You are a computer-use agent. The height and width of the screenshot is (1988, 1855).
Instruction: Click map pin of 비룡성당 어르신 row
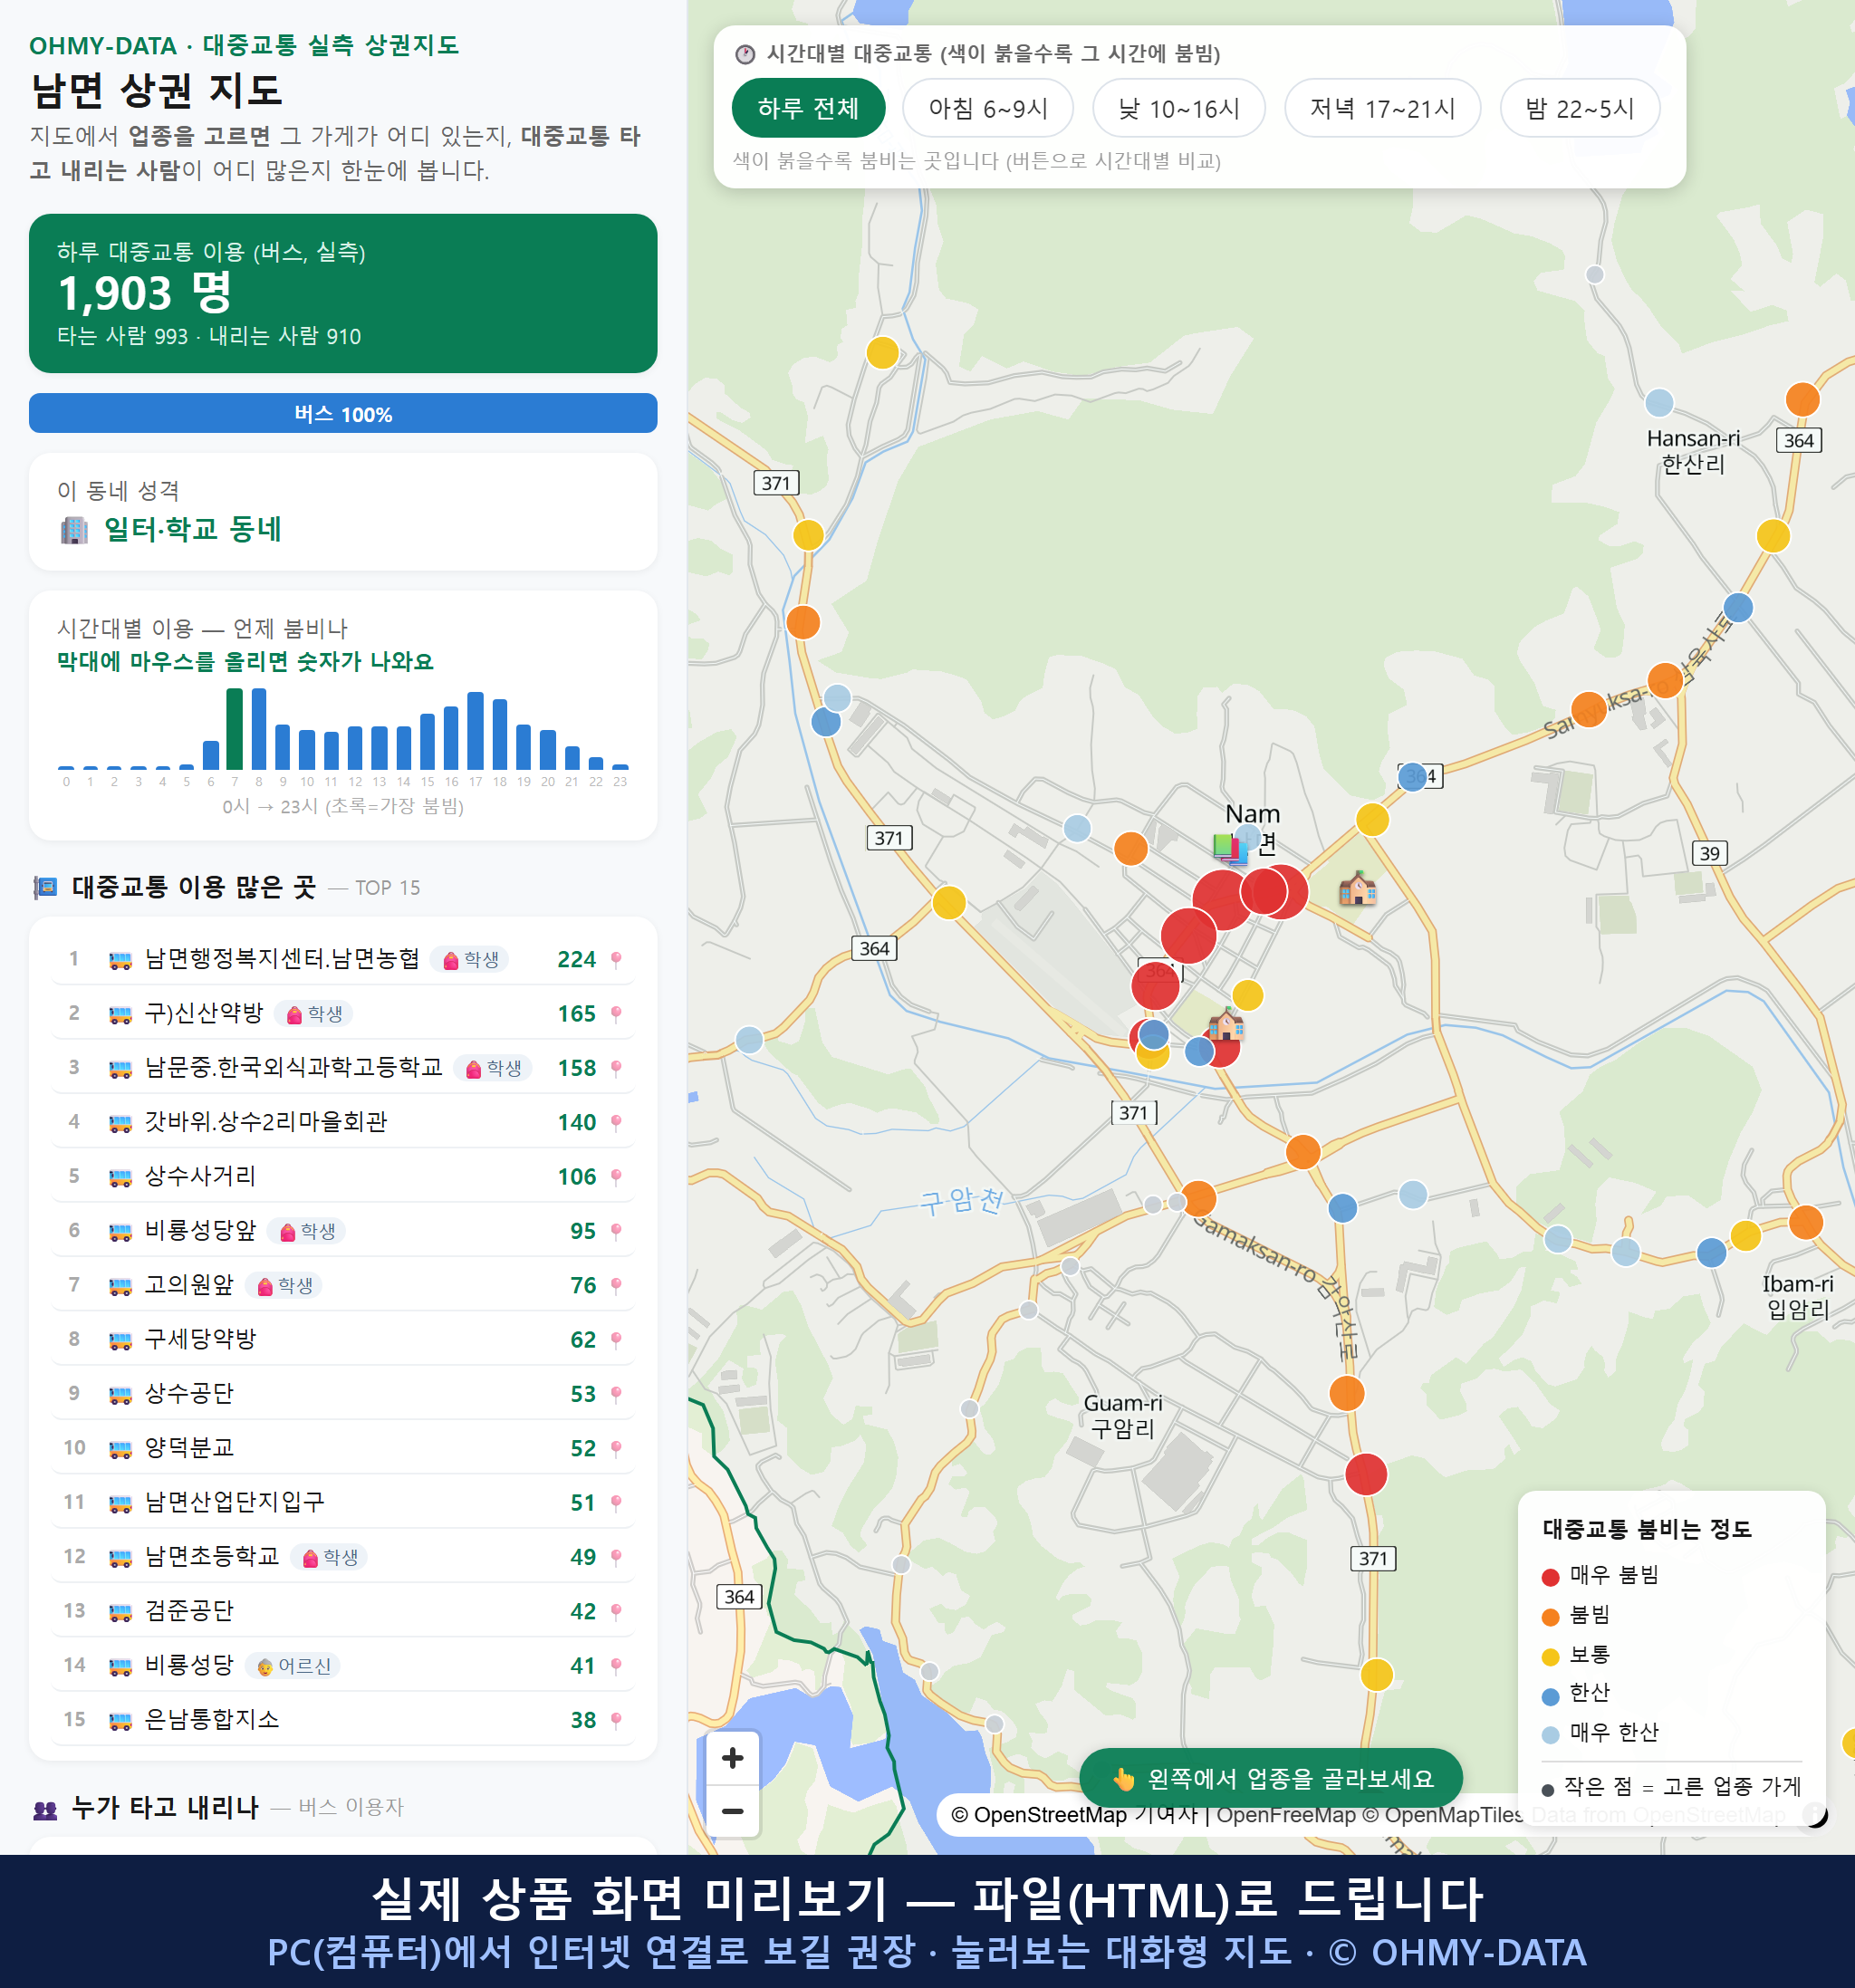pos(616,1666)
